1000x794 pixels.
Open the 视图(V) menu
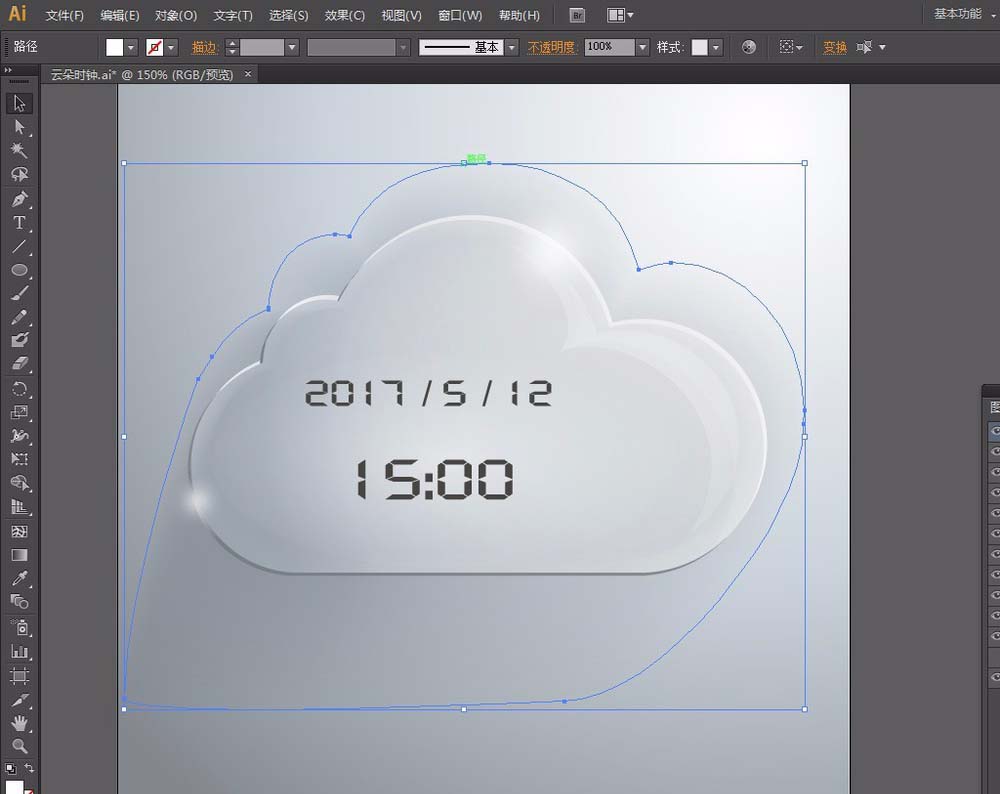point(401,15)
